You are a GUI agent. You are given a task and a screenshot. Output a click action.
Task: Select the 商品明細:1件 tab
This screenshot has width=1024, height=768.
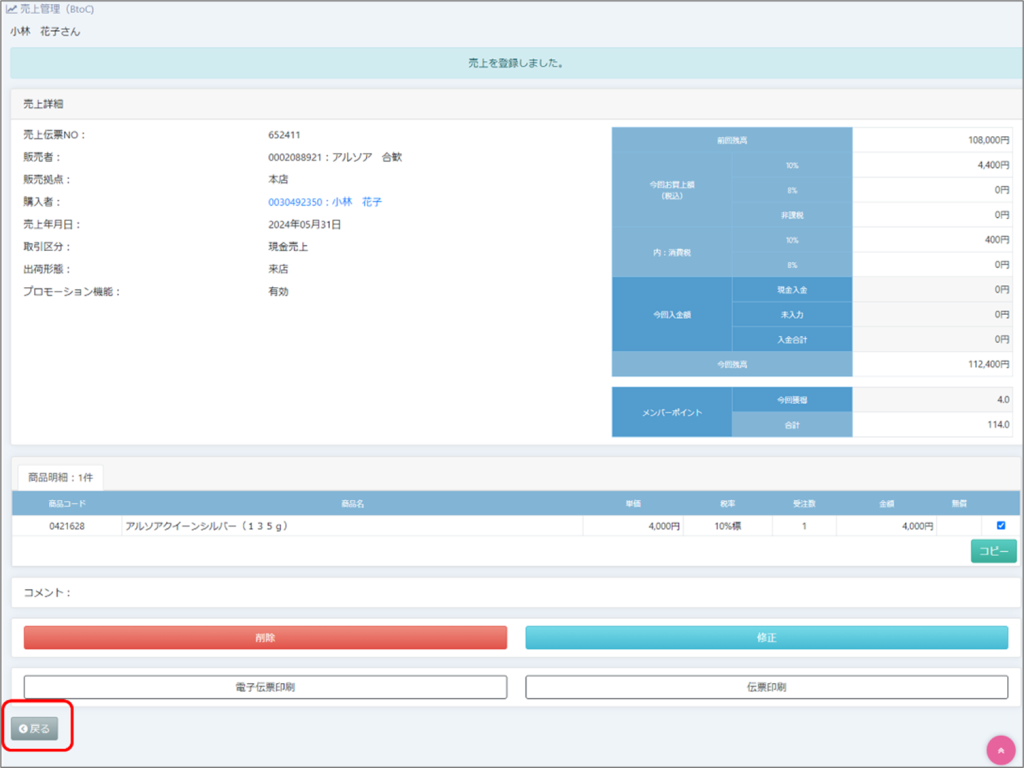tap(59, 477)
